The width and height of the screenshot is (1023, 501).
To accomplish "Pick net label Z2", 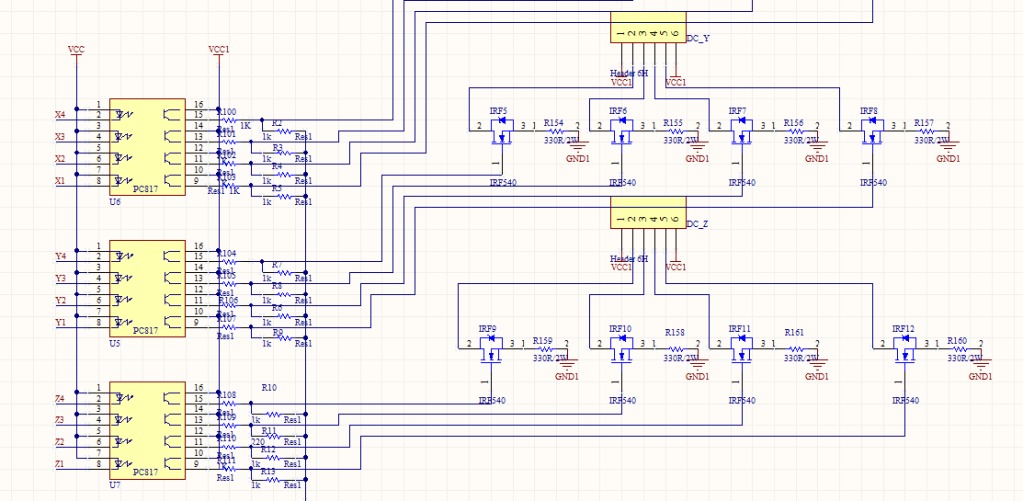I will click(60, 442).
